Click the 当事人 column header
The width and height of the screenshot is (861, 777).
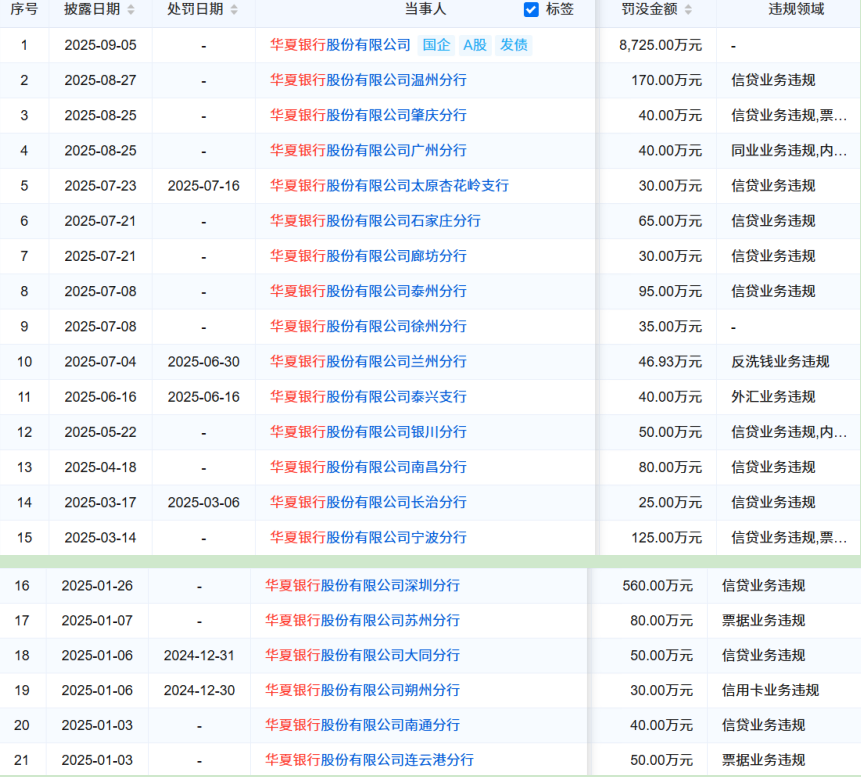(426, 9)
